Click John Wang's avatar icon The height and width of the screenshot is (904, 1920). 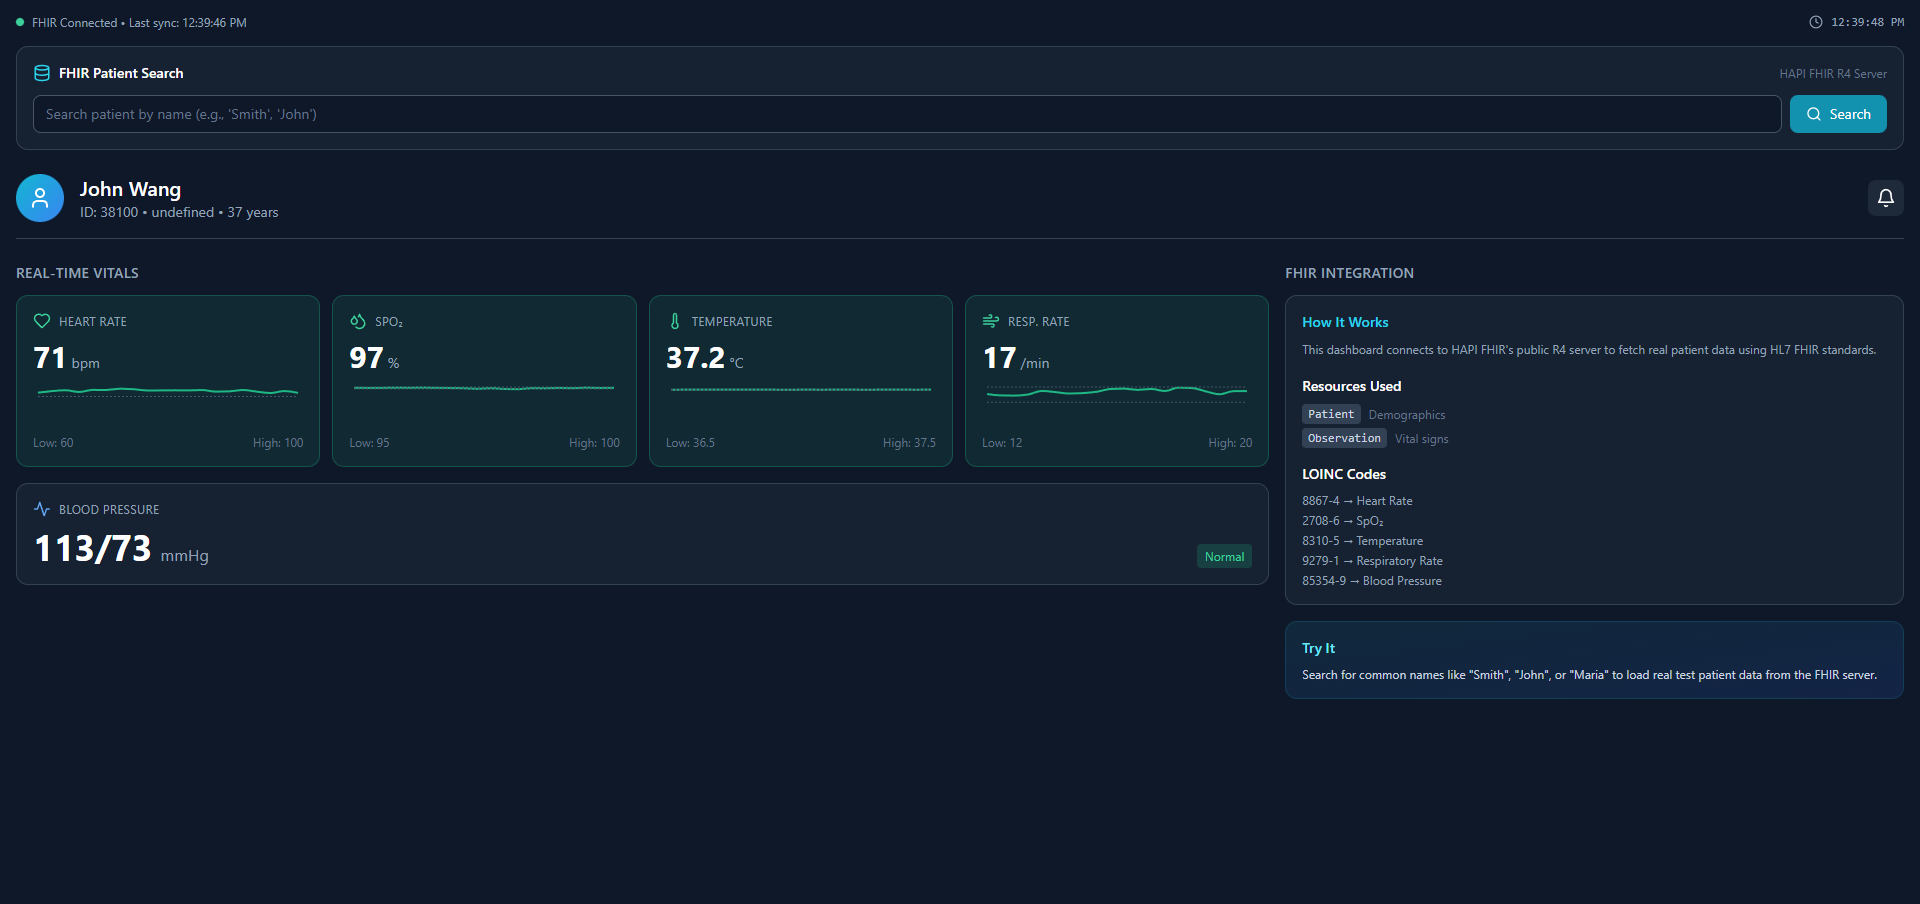[x=40, y=198]
